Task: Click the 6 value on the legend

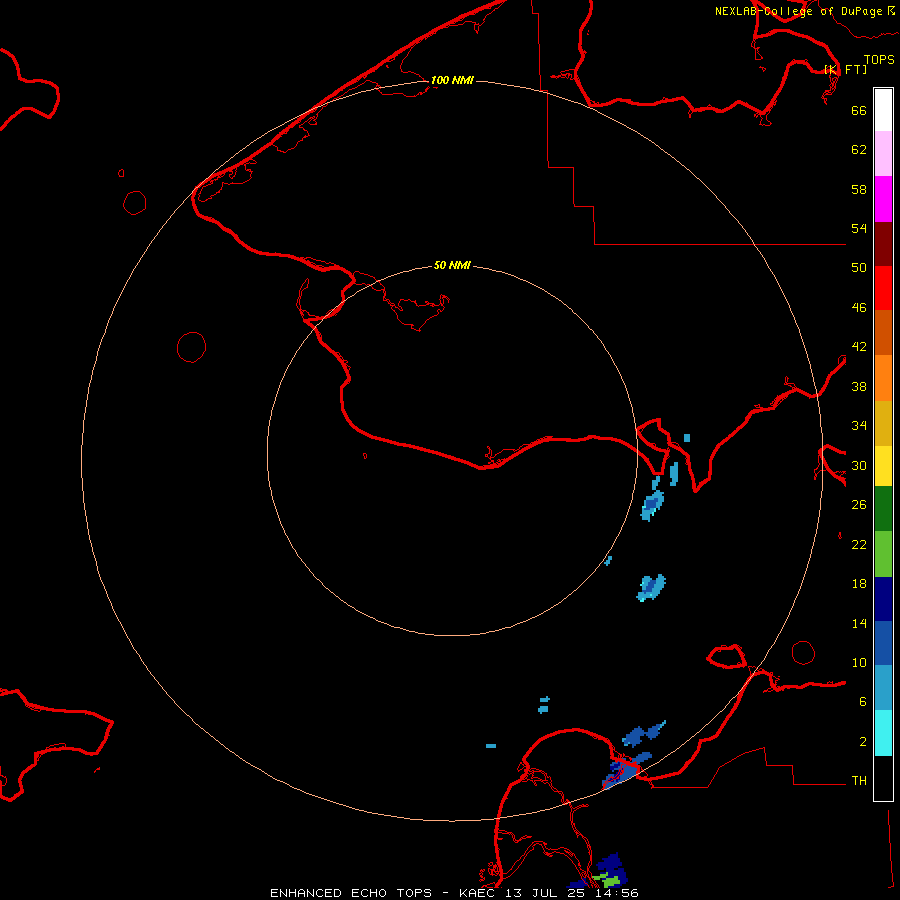Action: coord(863,701)
